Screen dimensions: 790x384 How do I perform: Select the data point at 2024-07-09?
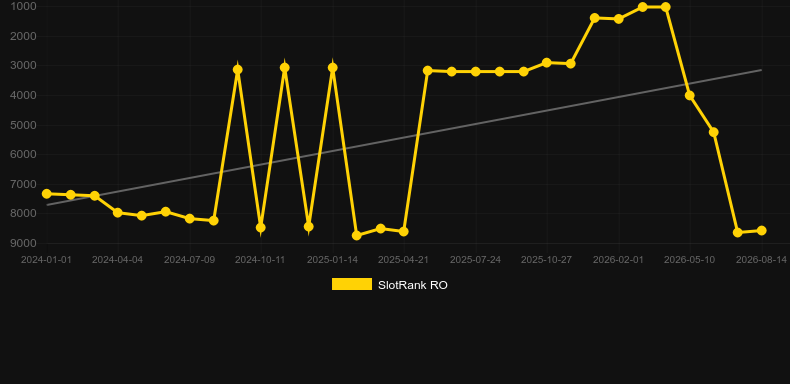click(190, 219)
